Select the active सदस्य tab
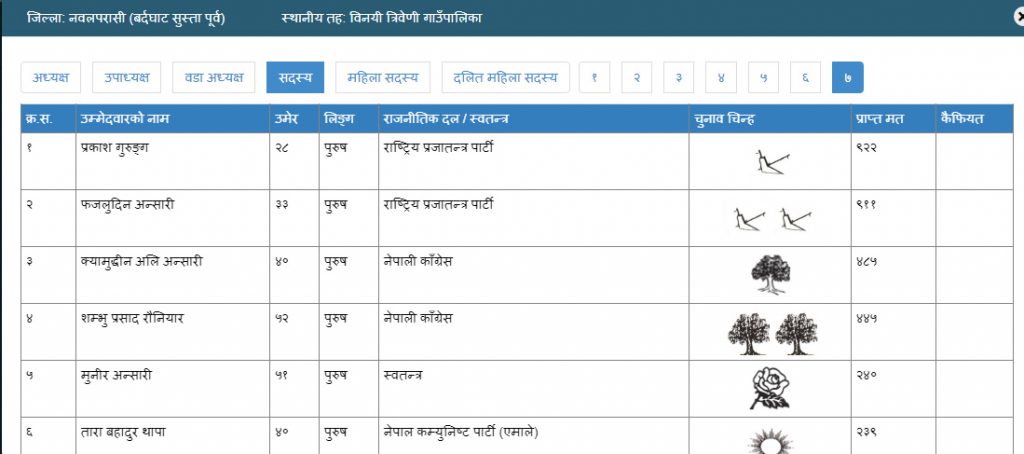This screenshot has height=454, width=1024. [x=295, y=77]
